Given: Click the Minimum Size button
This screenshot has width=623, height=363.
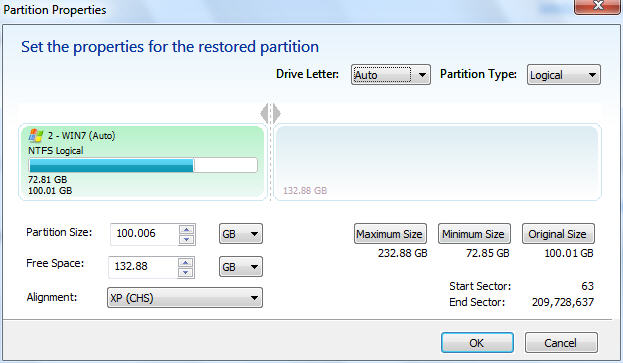Looking at the screenshot, I should (474, 234).
